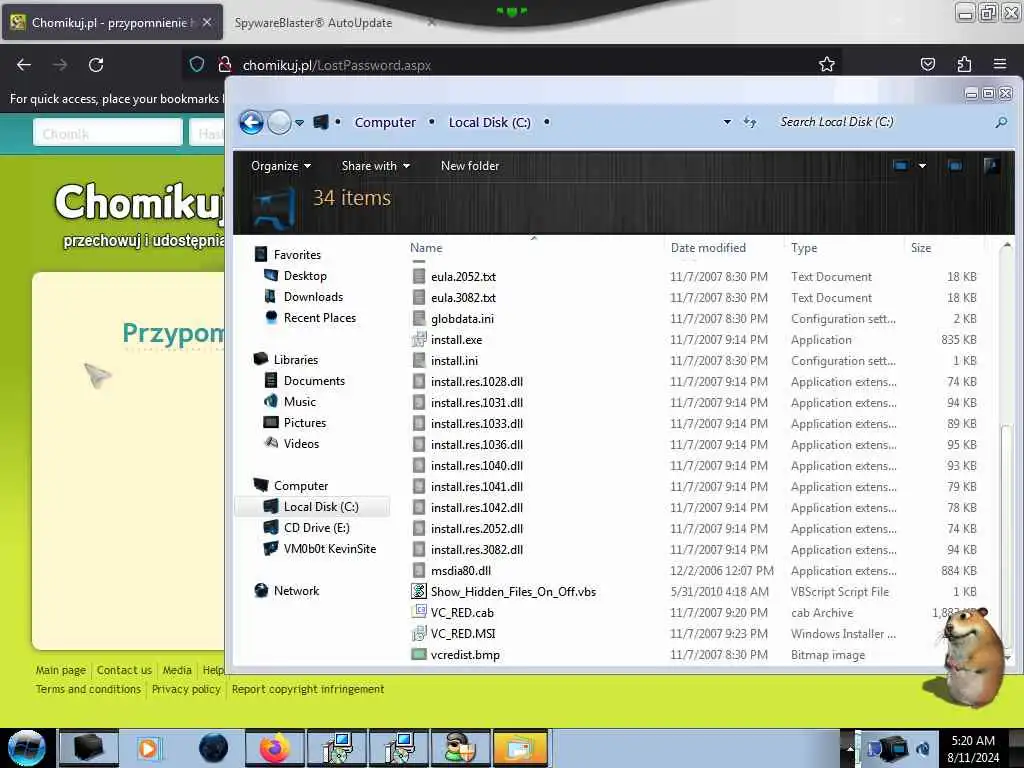The width and height of the screenshot is (1024, 768).
Task: Open the Privacy policy link
Action: coord(186,689)
